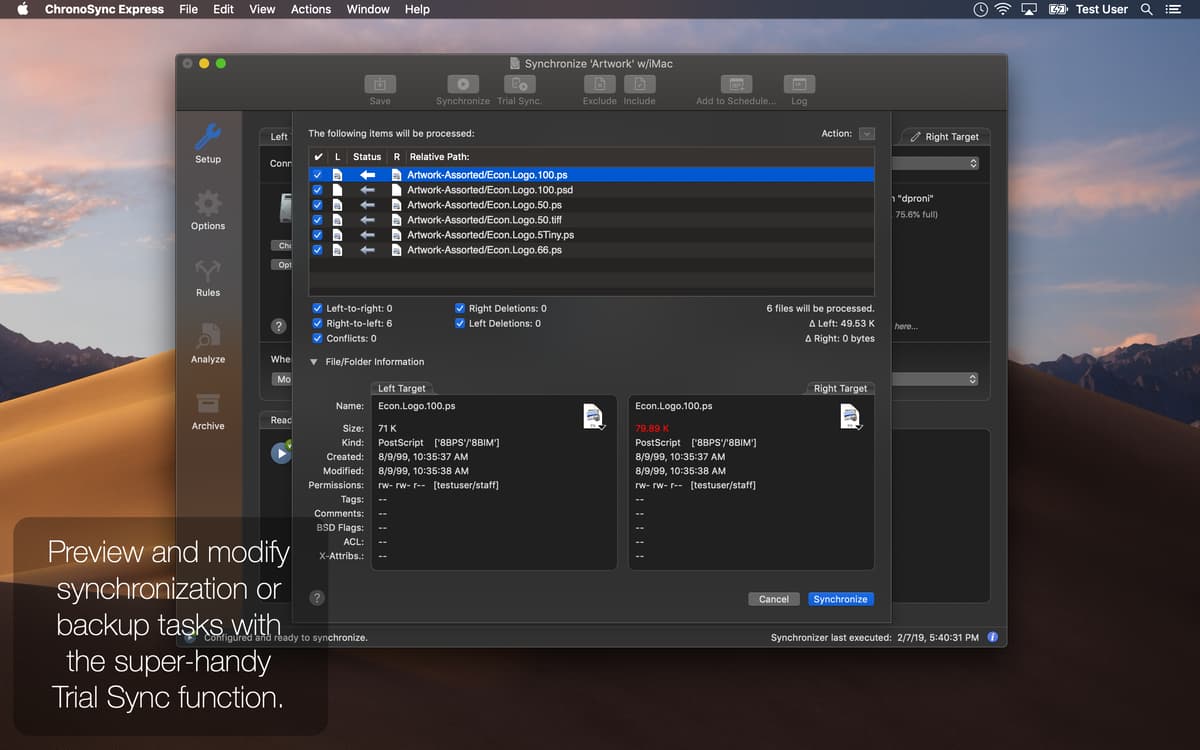Open the Actions menu in the menu bar

click(x=310, y=9)
